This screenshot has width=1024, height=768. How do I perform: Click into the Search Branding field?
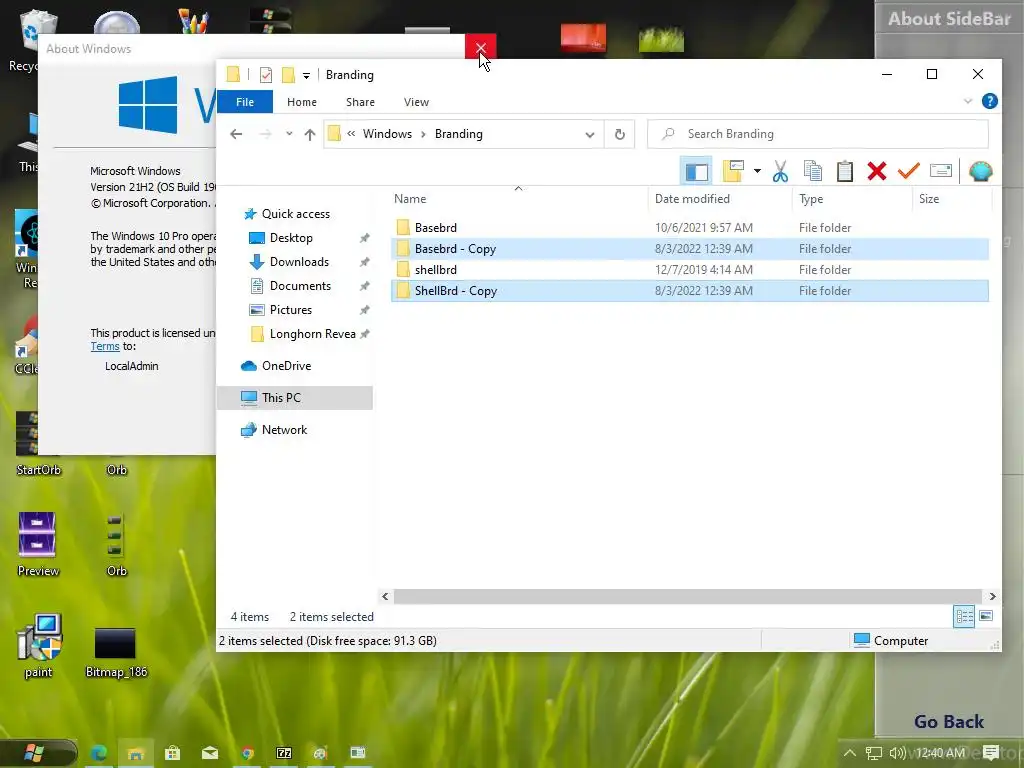click(x=818, y=134)
